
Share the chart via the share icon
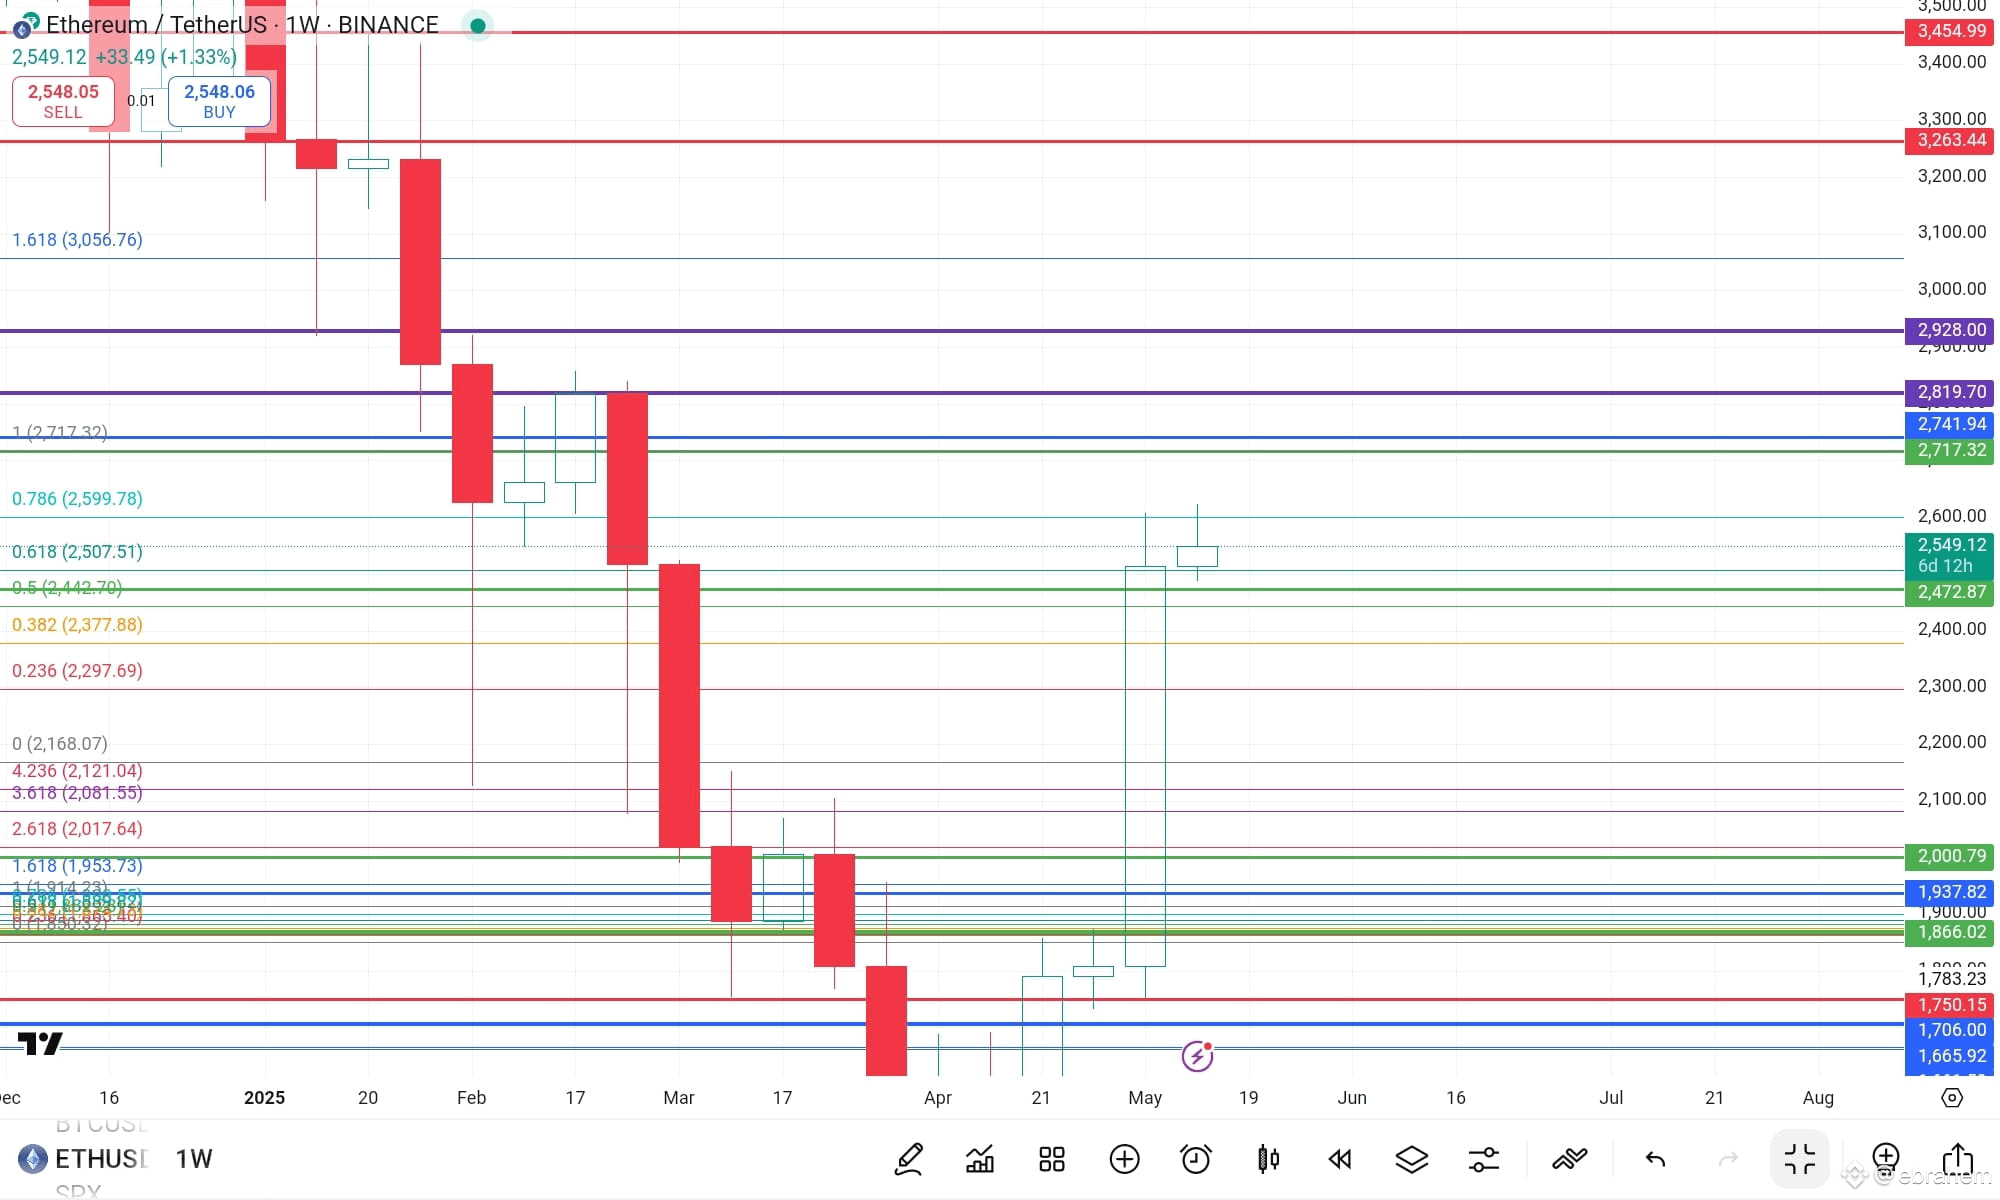1957,1159
